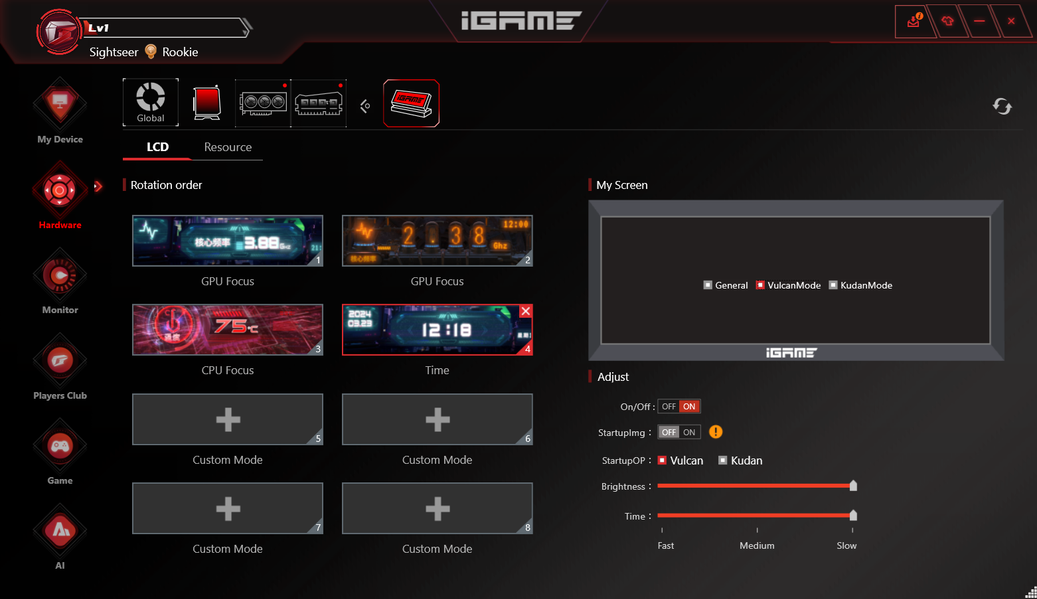
Task: Switch to the LCD tab
Action: 157,147
